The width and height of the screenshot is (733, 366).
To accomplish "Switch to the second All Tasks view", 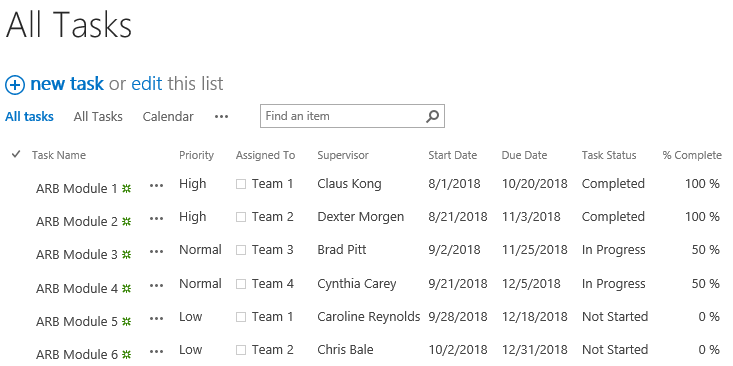I will coord(98,116).
